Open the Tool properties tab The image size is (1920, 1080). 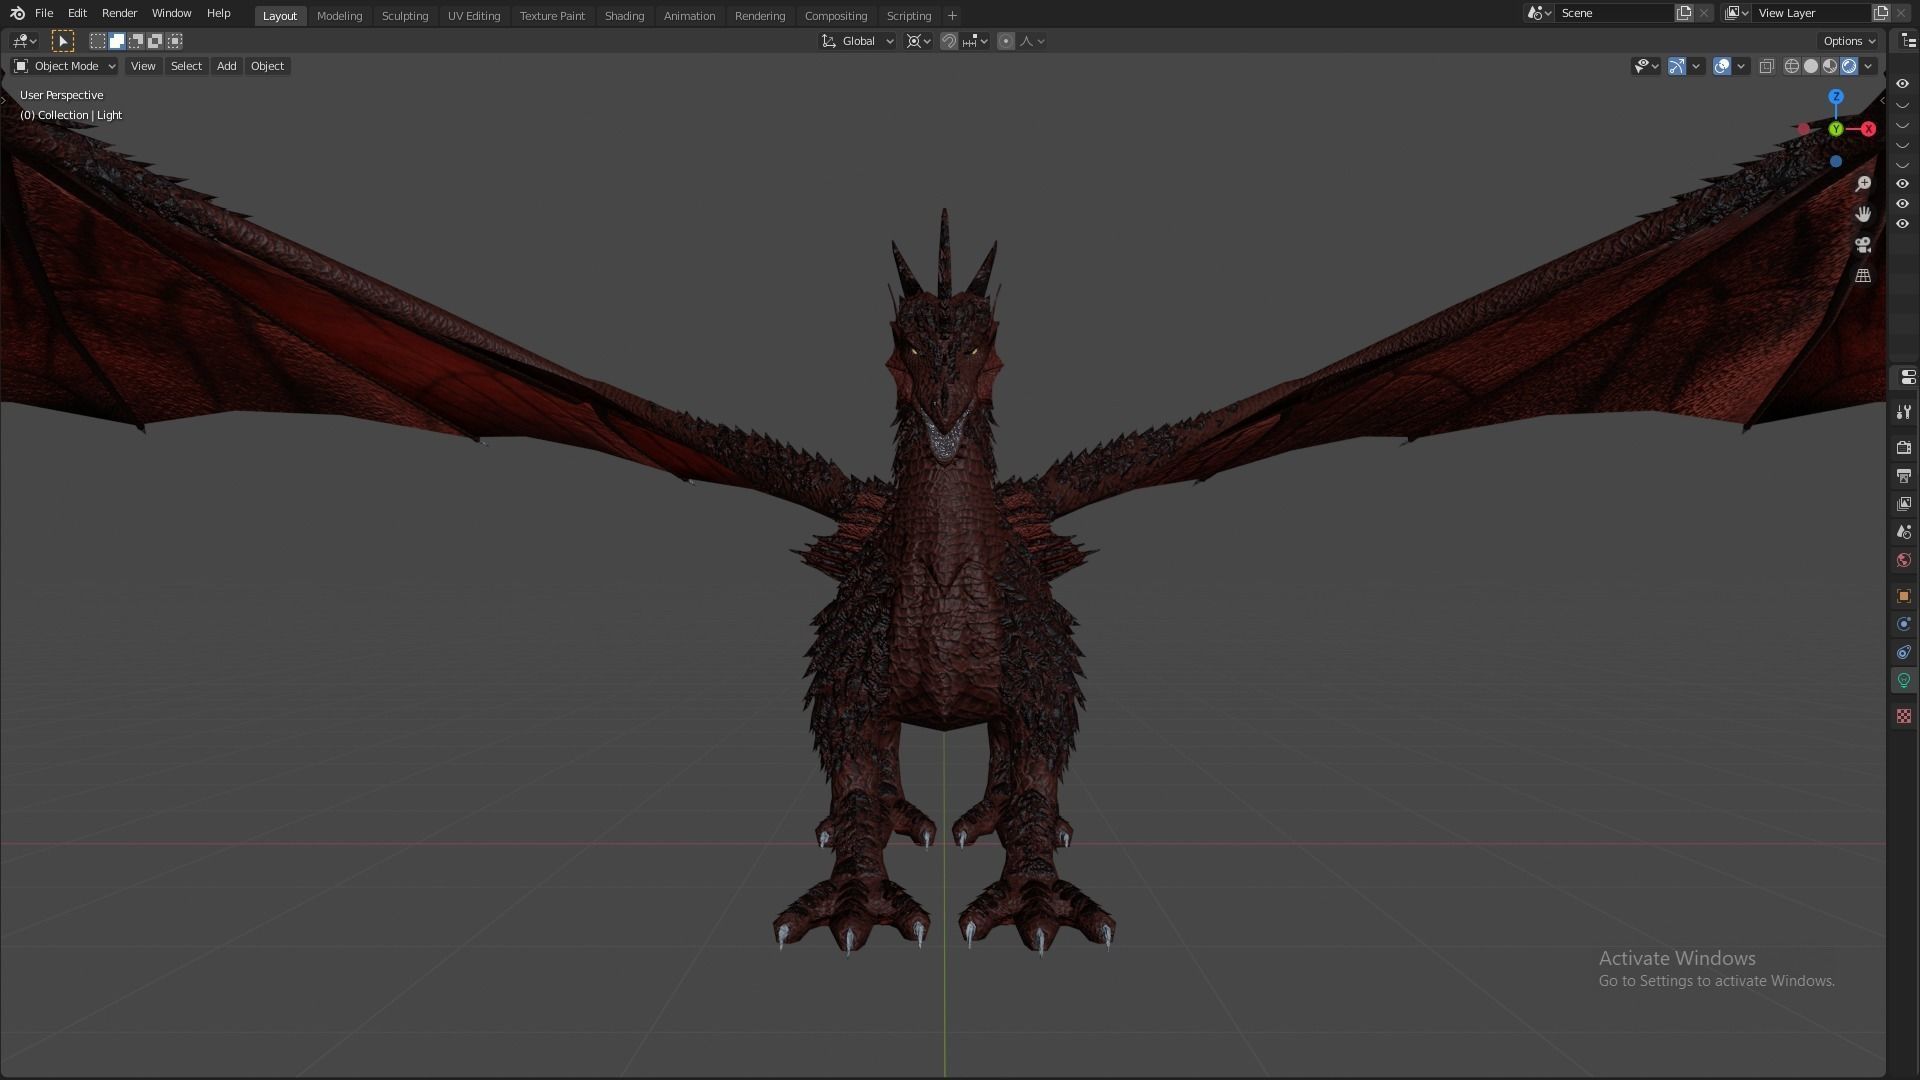(x=1904, y=412)
